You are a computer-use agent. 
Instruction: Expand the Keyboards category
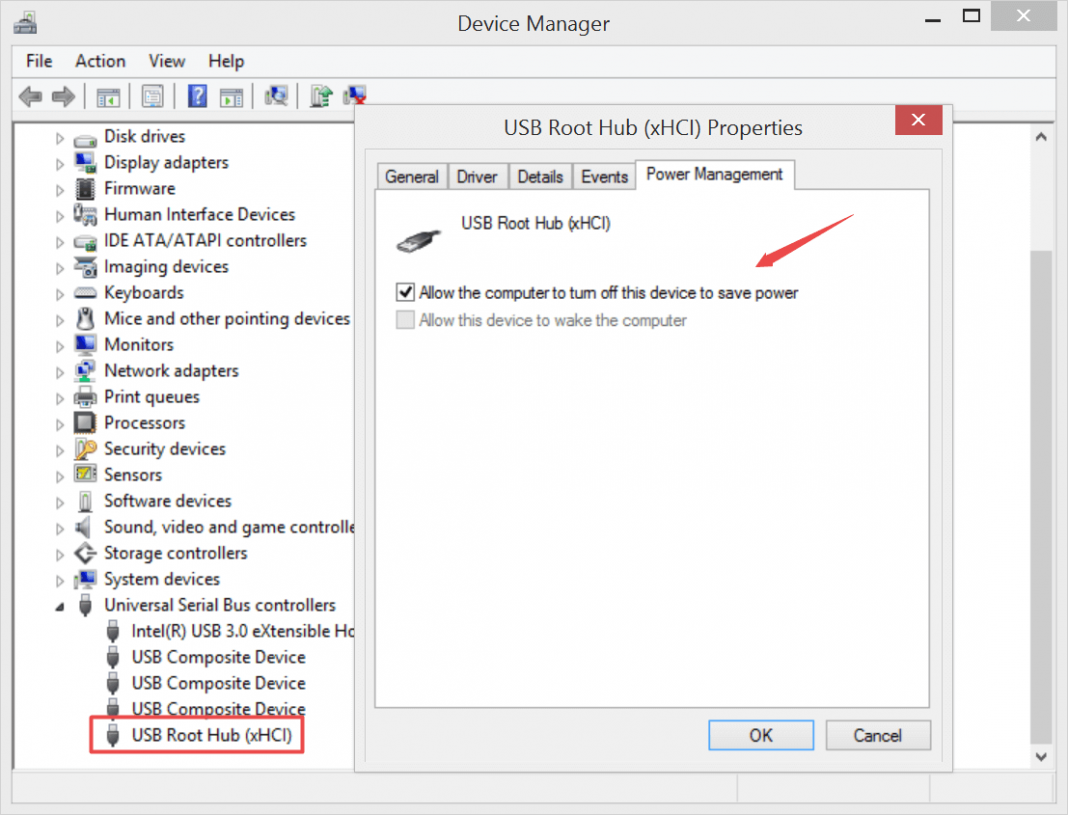pyautogui.click(x=59, y=292)
